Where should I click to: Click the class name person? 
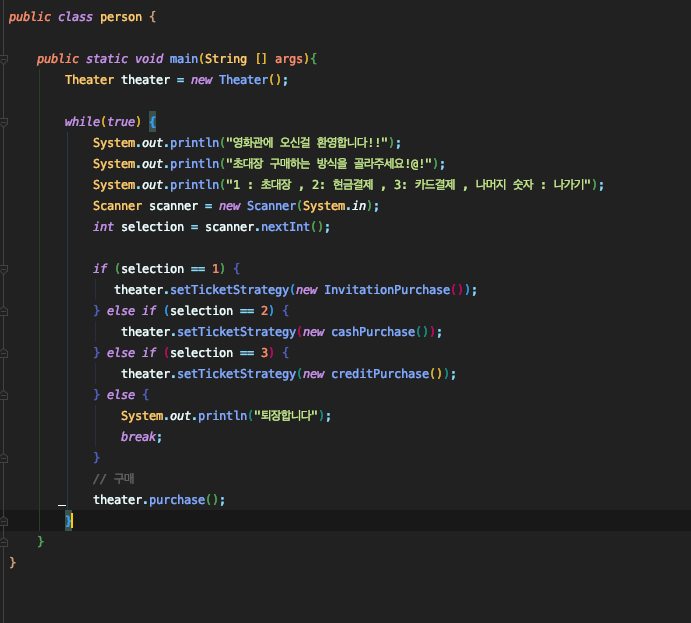point(121,17)
